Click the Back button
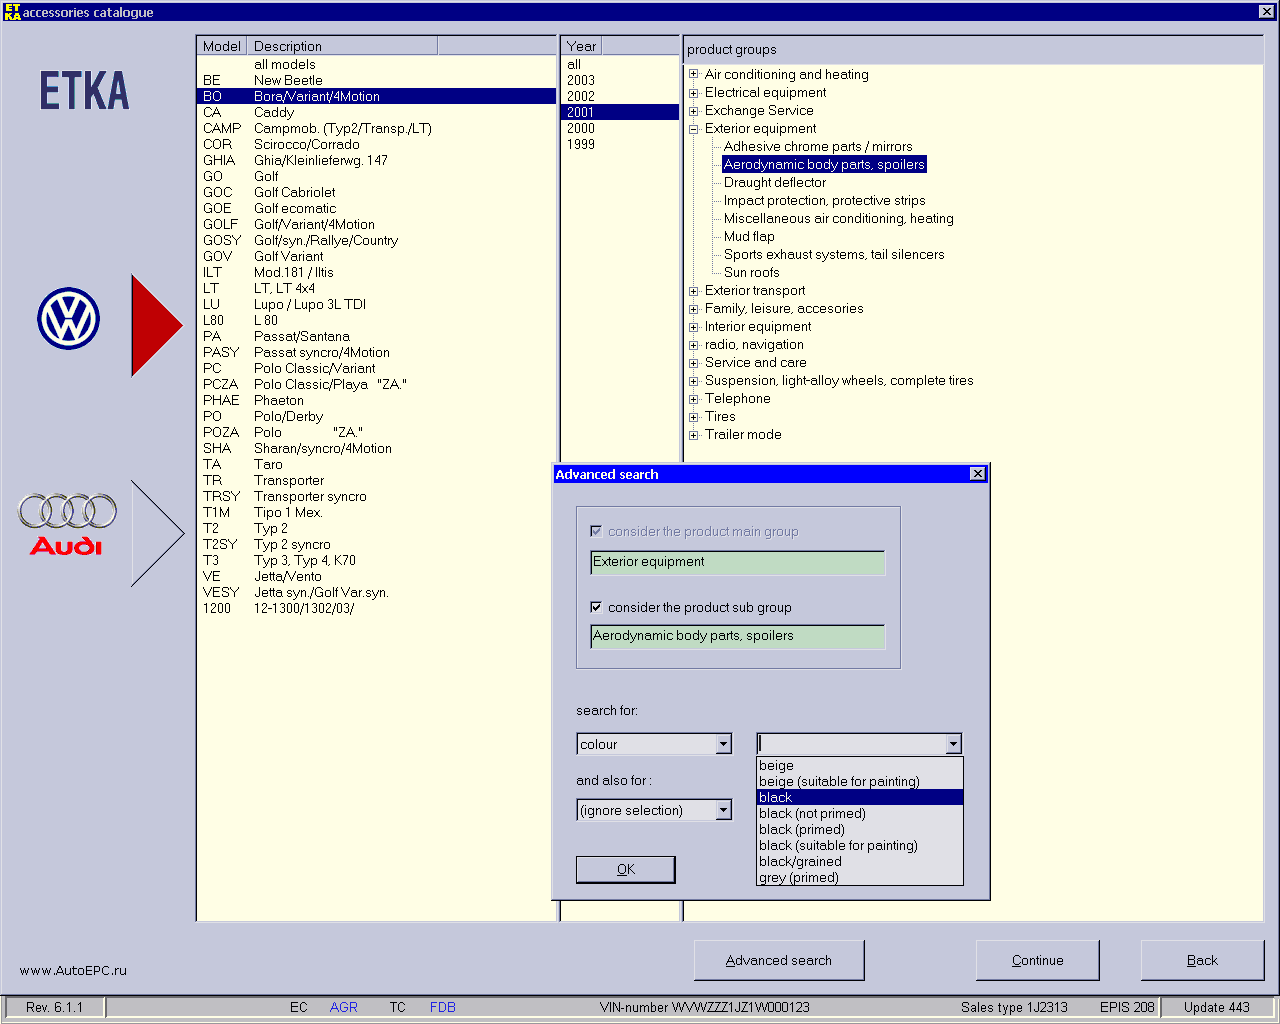The height and width of the screenshot is (1024, 1280). click(x=1202, y=960)
